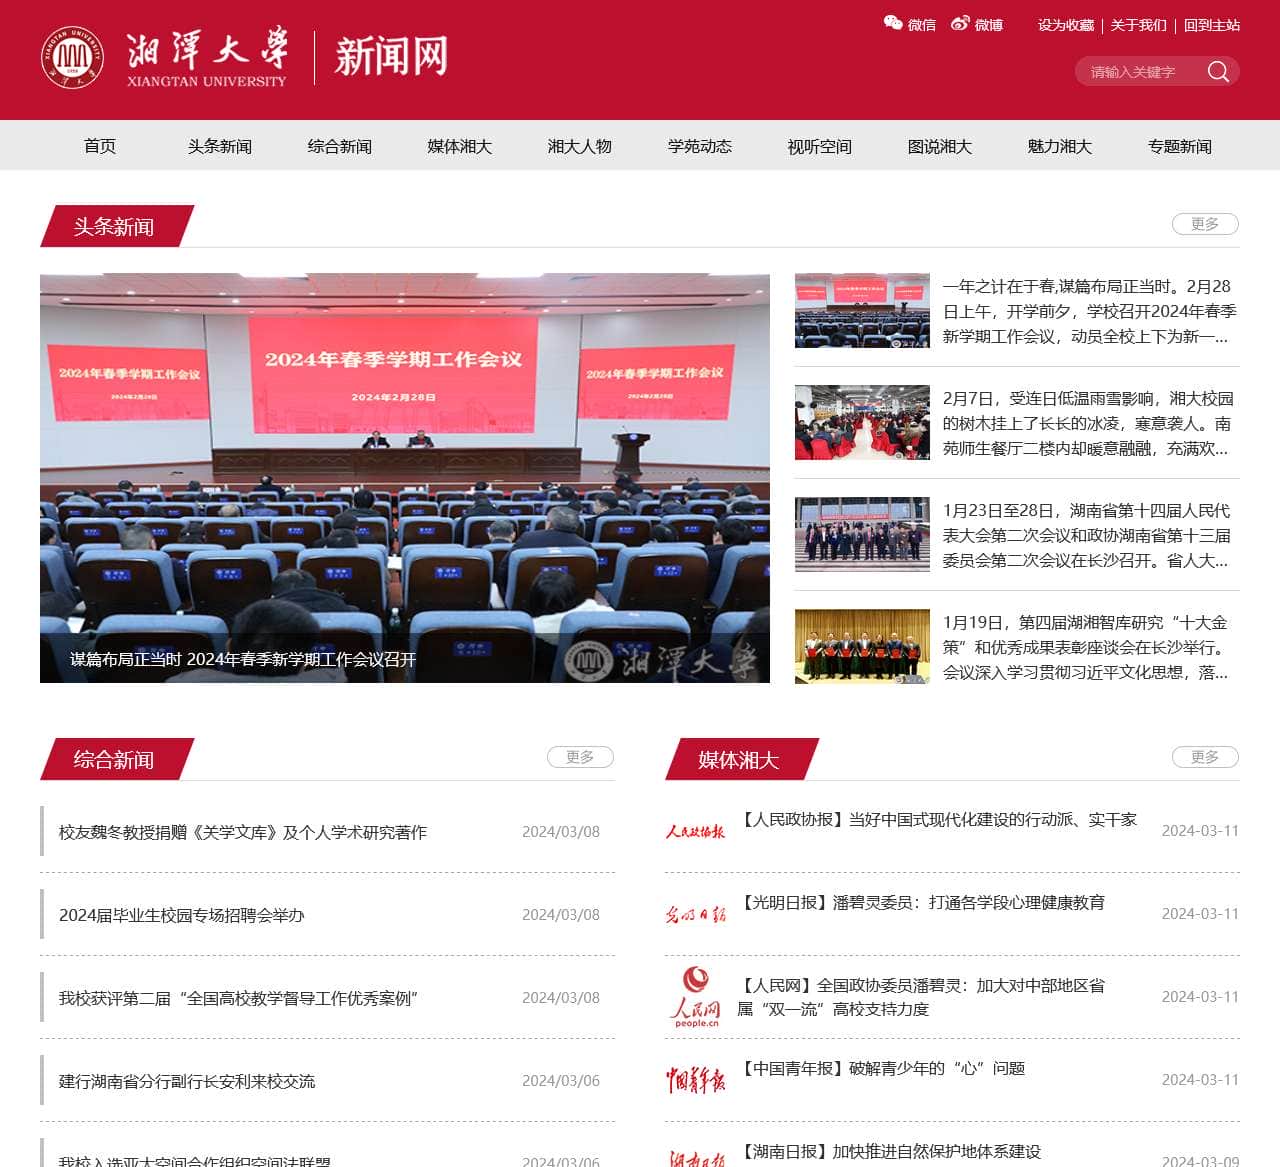Click the Xiangtan University round emblem logo
The image size is (1280, 1167).
coord(72,57)
